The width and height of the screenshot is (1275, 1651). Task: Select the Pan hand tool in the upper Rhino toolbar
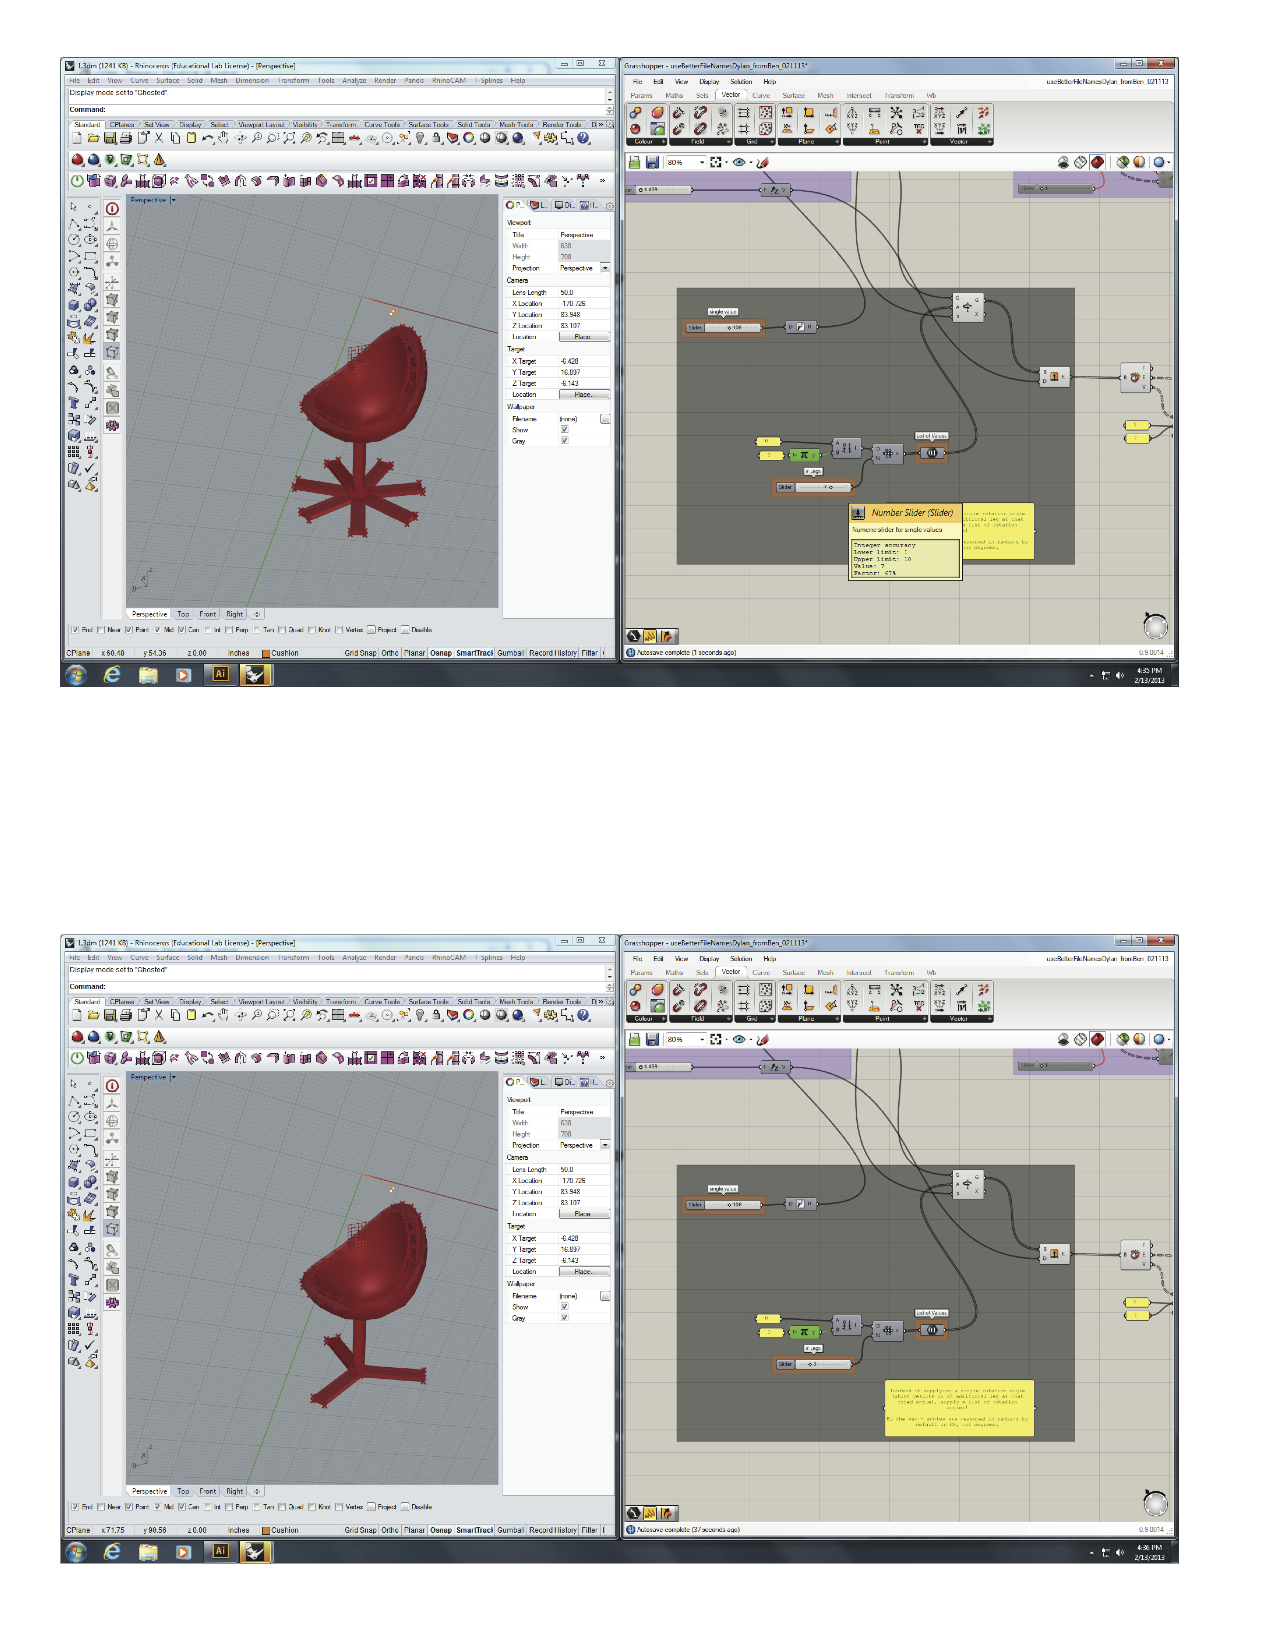(223, 138)
